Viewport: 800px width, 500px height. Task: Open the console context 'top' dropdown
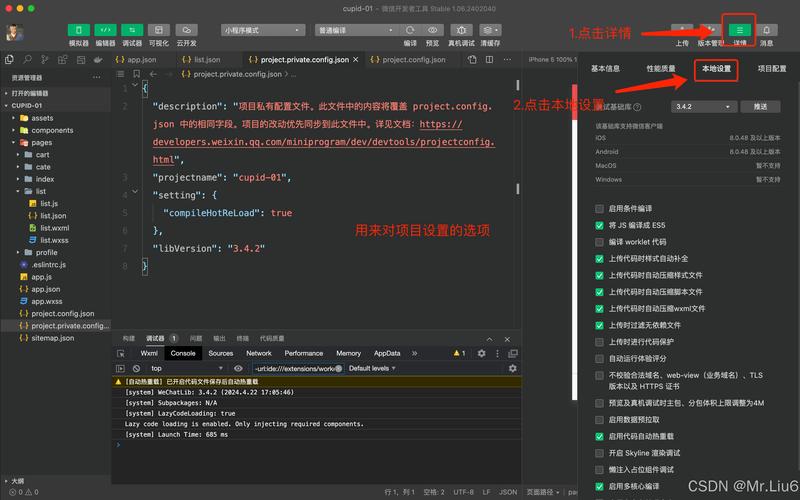[x=186, y=368]
